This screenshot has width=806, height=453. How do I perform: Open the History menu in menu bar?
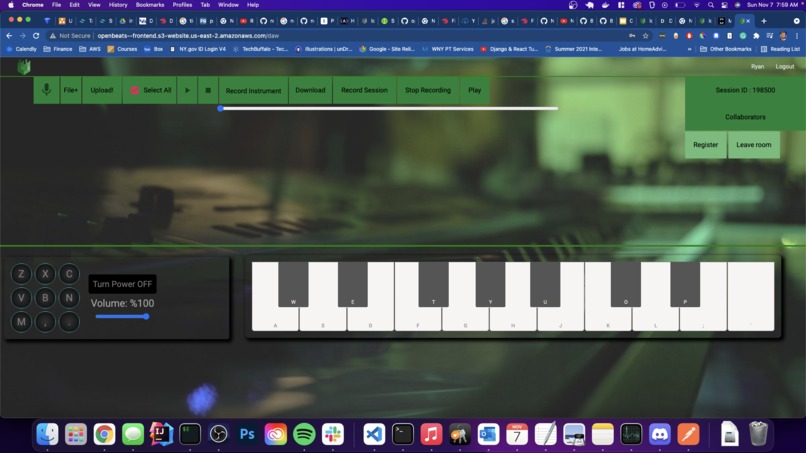(x=118, y=5)
